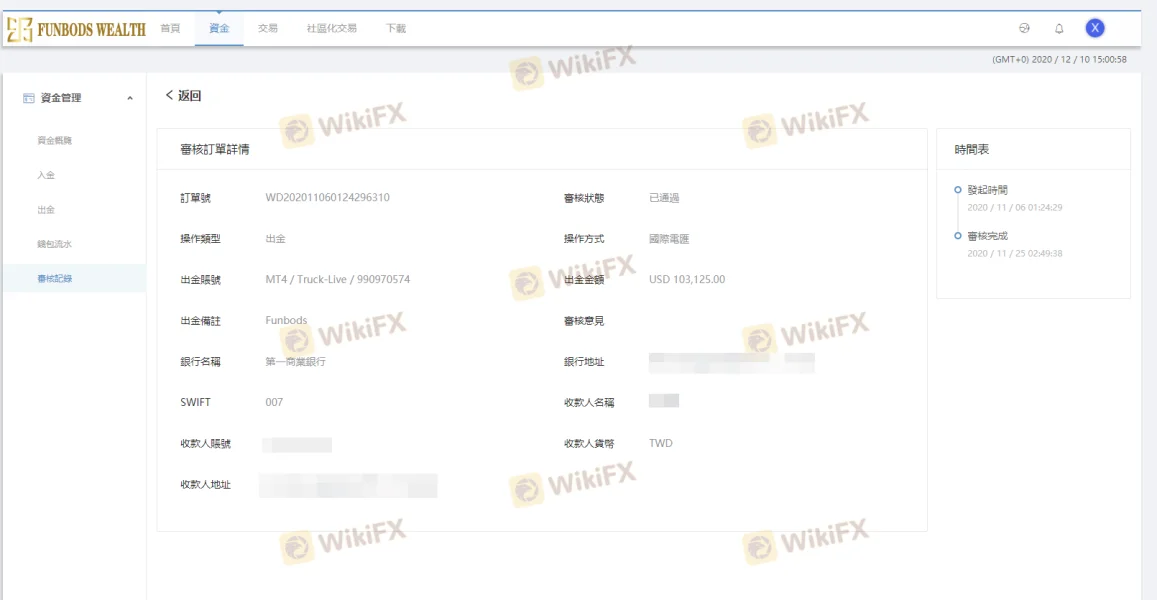Click the 時間表 panel heading

(972, 149)
